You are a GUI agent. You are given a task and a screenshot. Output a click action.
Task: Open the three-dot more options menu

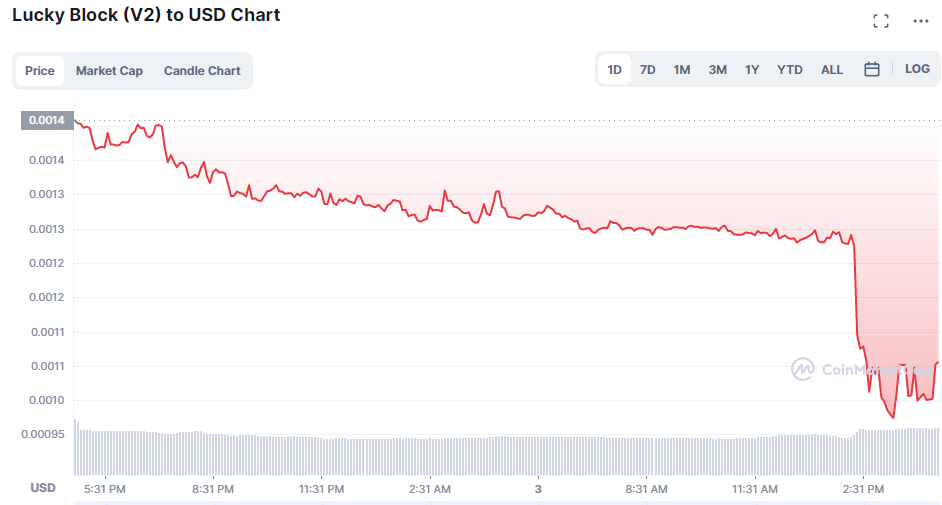(x=920, y=21)
